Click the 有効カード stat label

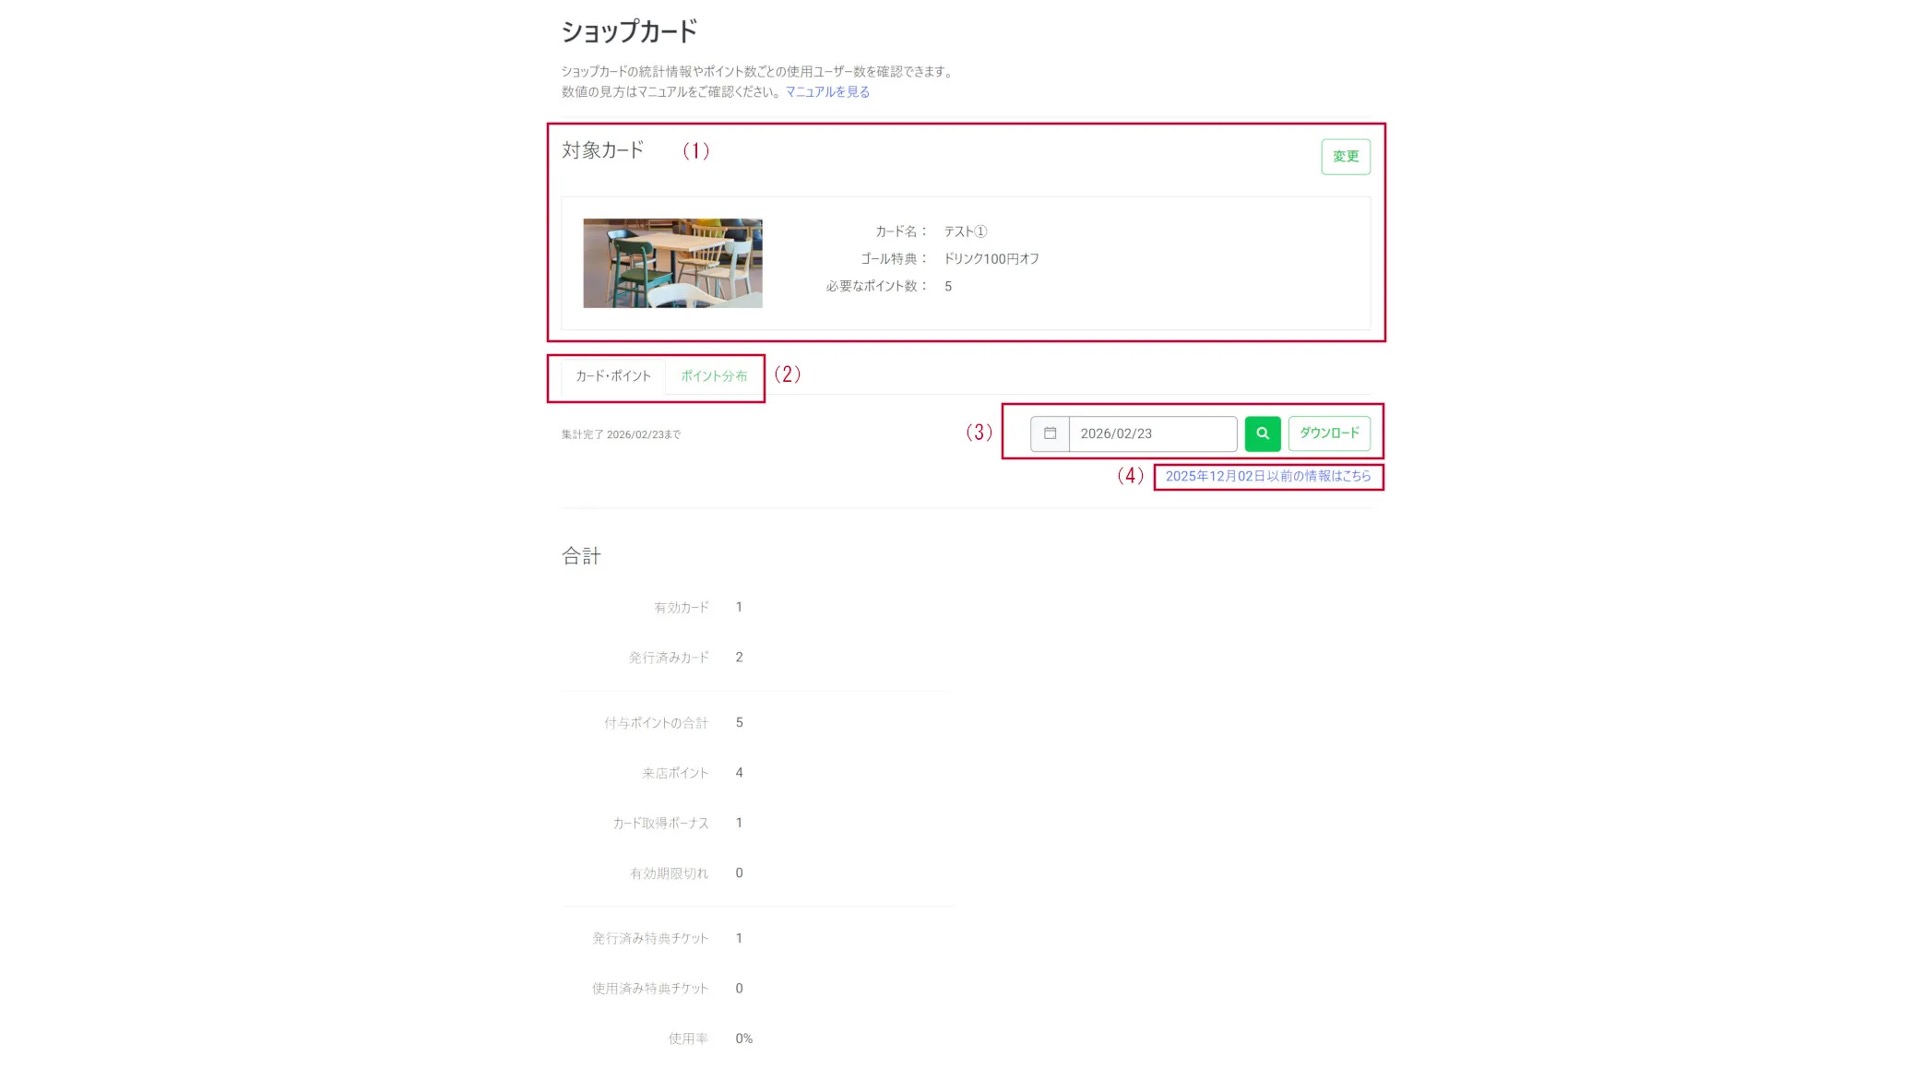[x=681, y=608]
